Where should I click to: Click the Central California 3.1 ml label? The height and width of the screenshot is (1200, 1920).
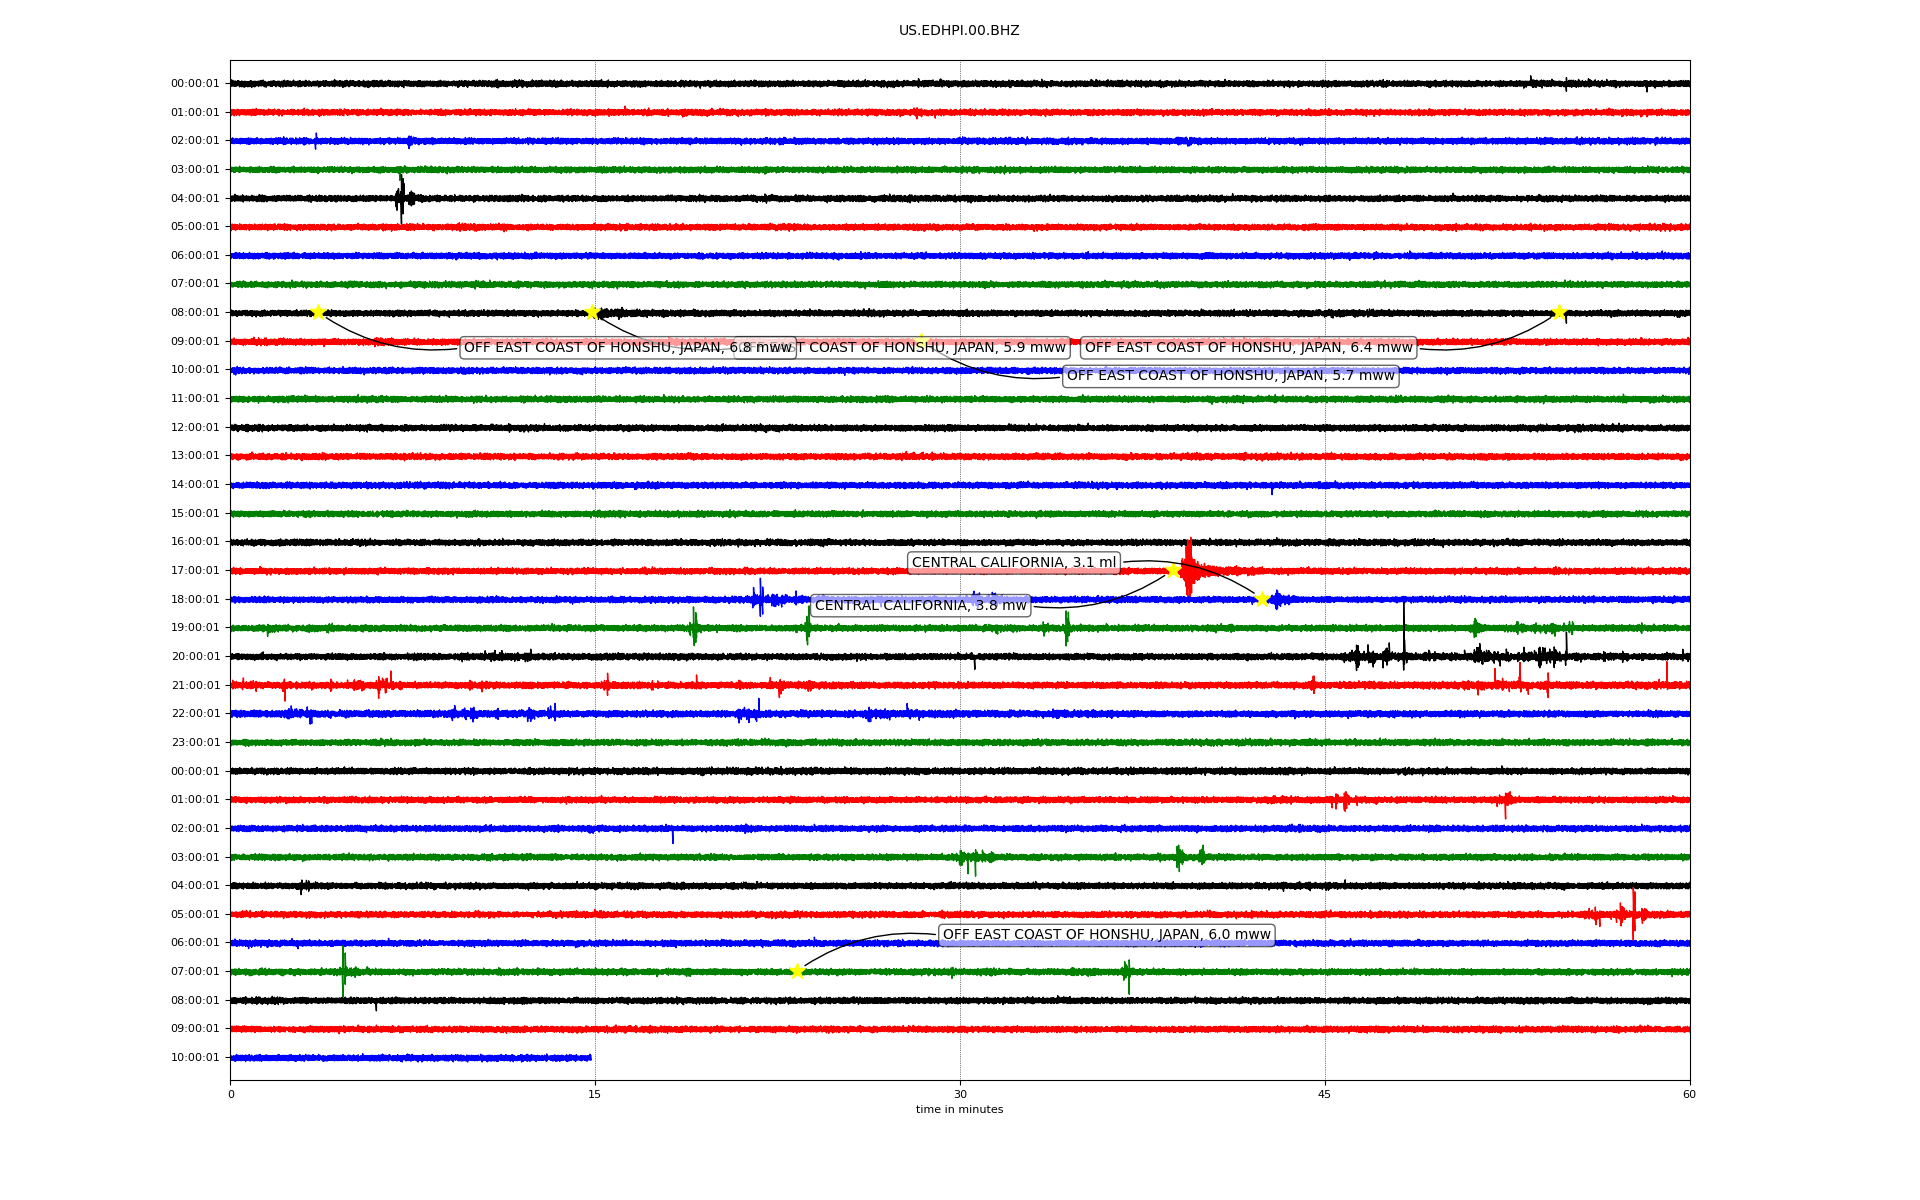[x=1013, y=563]
